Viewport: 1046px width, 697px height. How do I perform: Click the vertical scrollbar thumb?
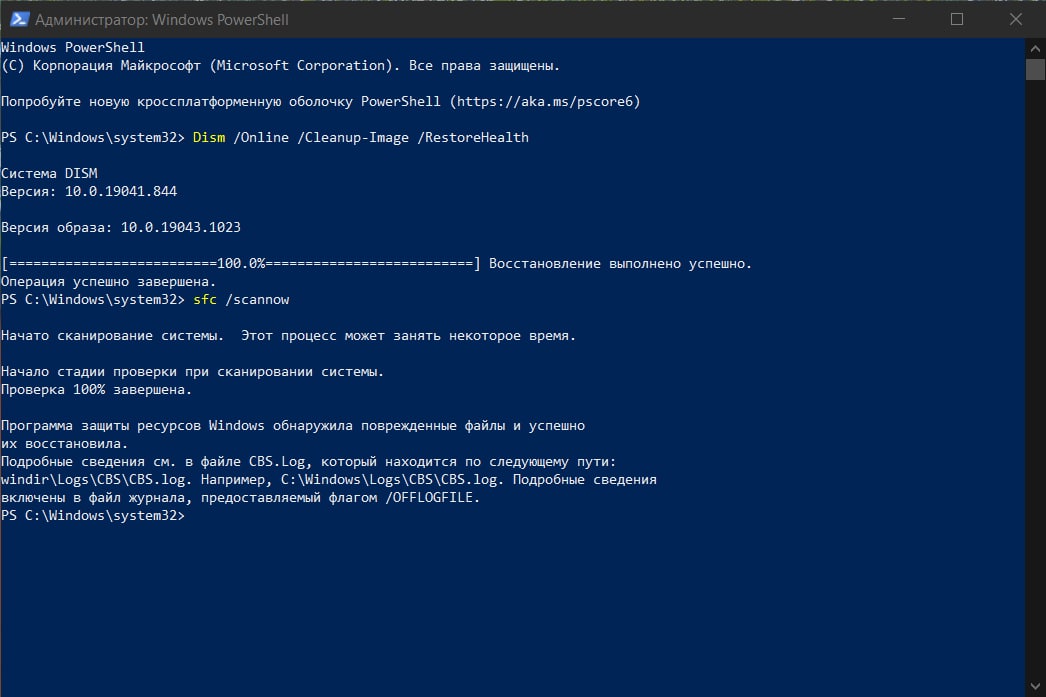click(x=1035, y=69)
